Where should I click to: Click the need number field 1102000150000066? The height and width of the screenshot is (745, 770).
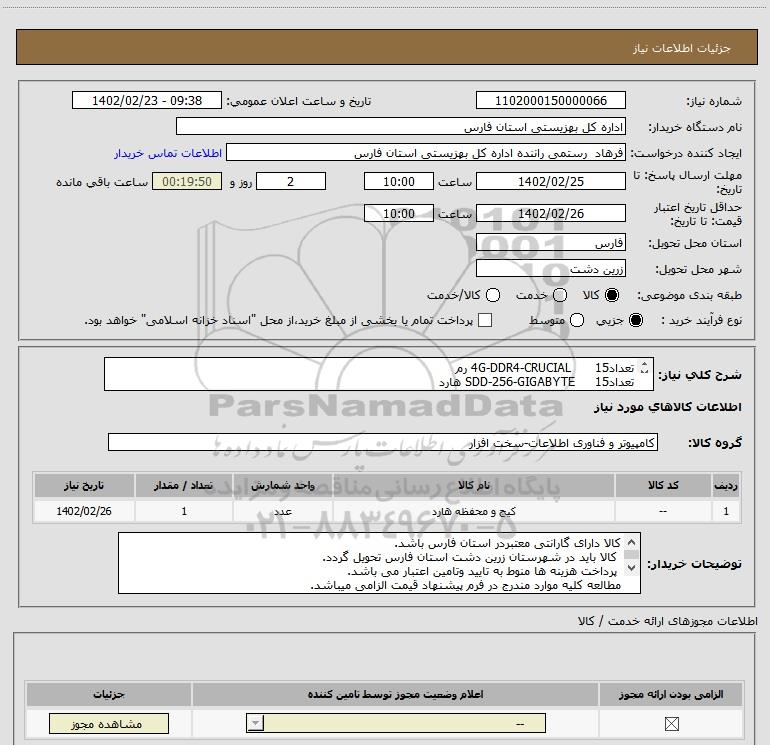tap(550, 100)
